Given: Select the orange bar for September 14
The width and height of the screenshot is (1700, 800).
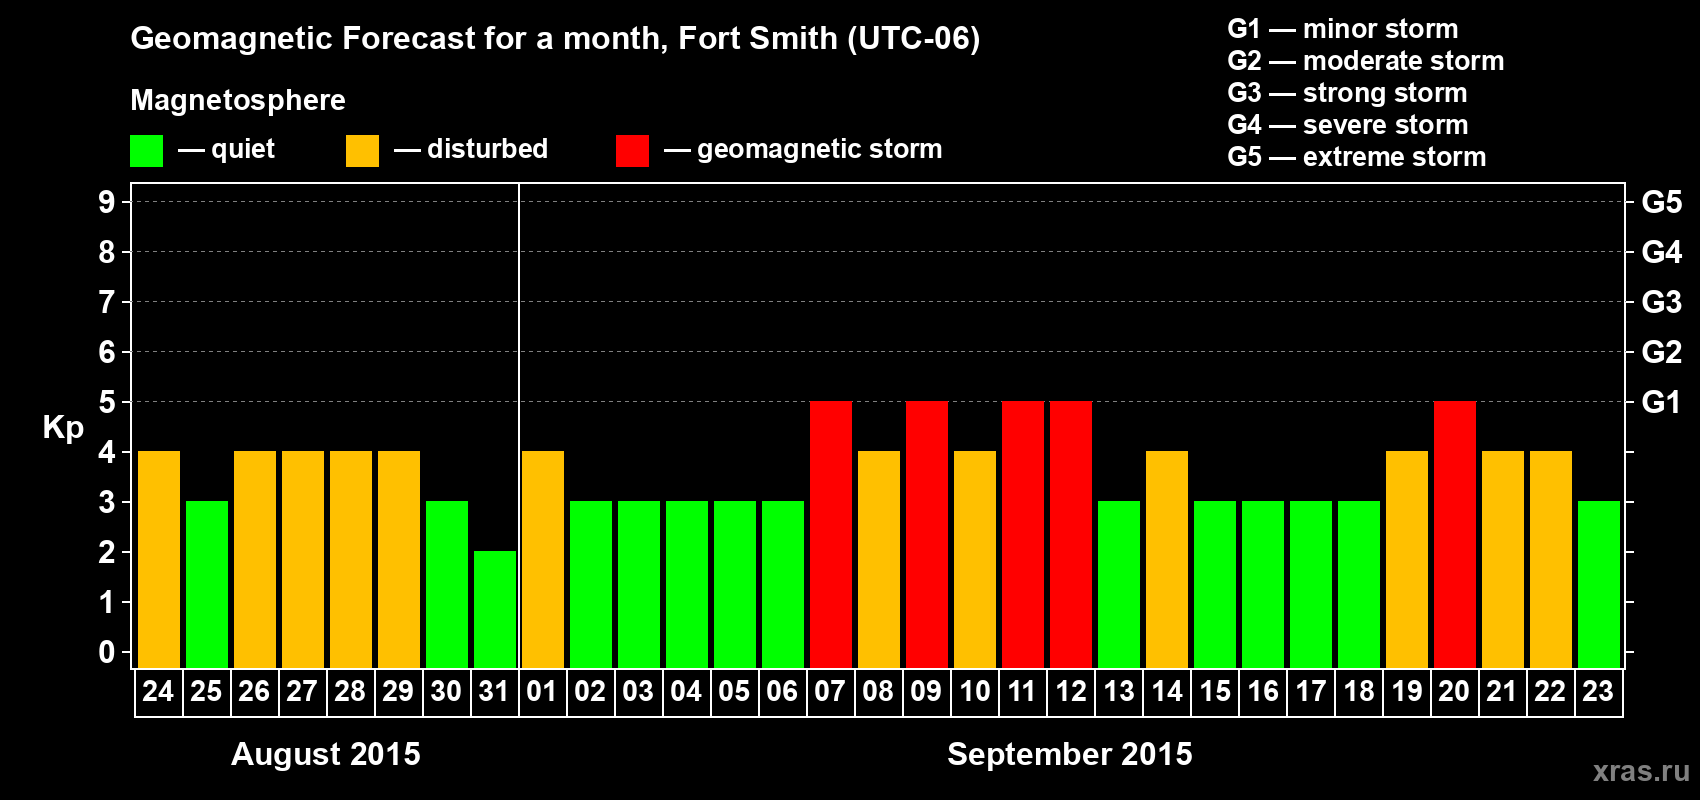Looking at the screenshot, I should (x=1167, y=560).
